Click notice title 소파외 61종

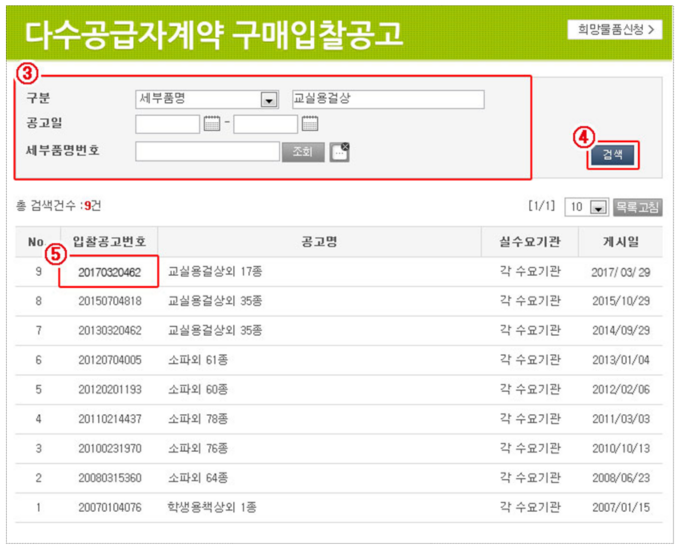point(198,360)
